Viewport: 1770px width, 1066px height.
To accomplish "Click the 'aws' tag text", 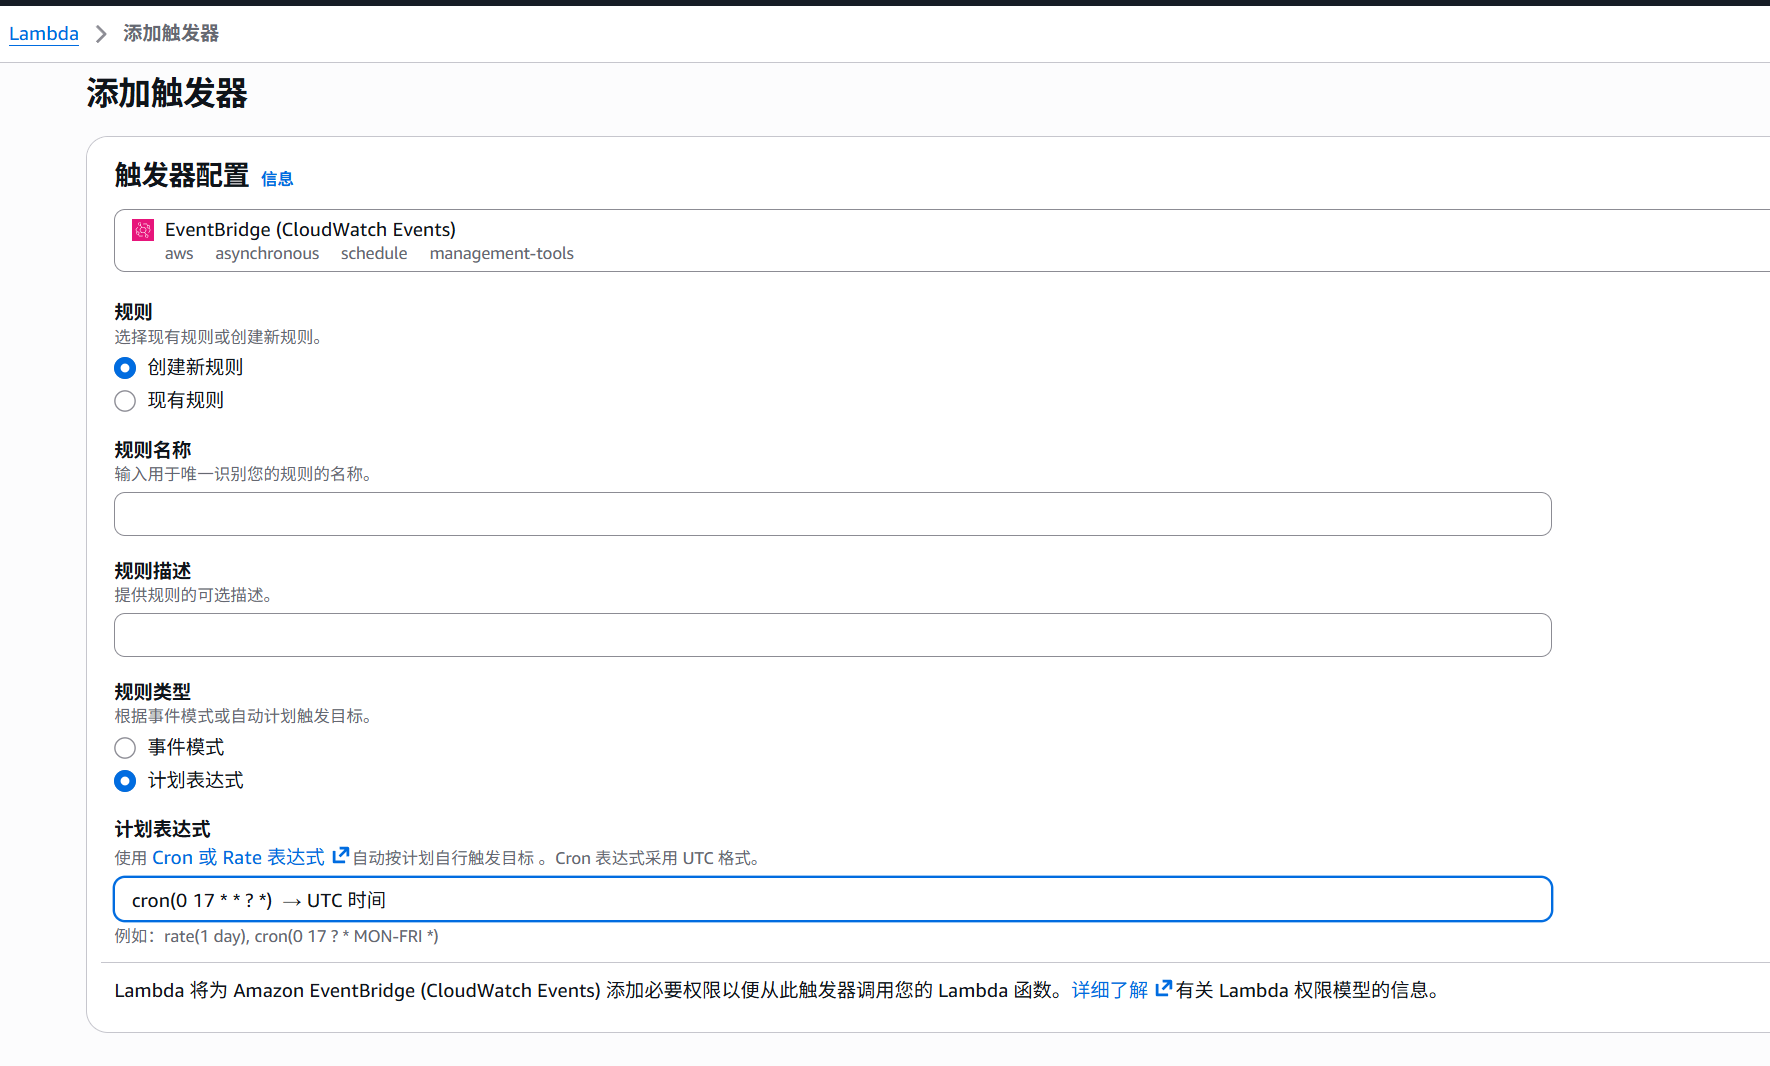I will [179, 254].
